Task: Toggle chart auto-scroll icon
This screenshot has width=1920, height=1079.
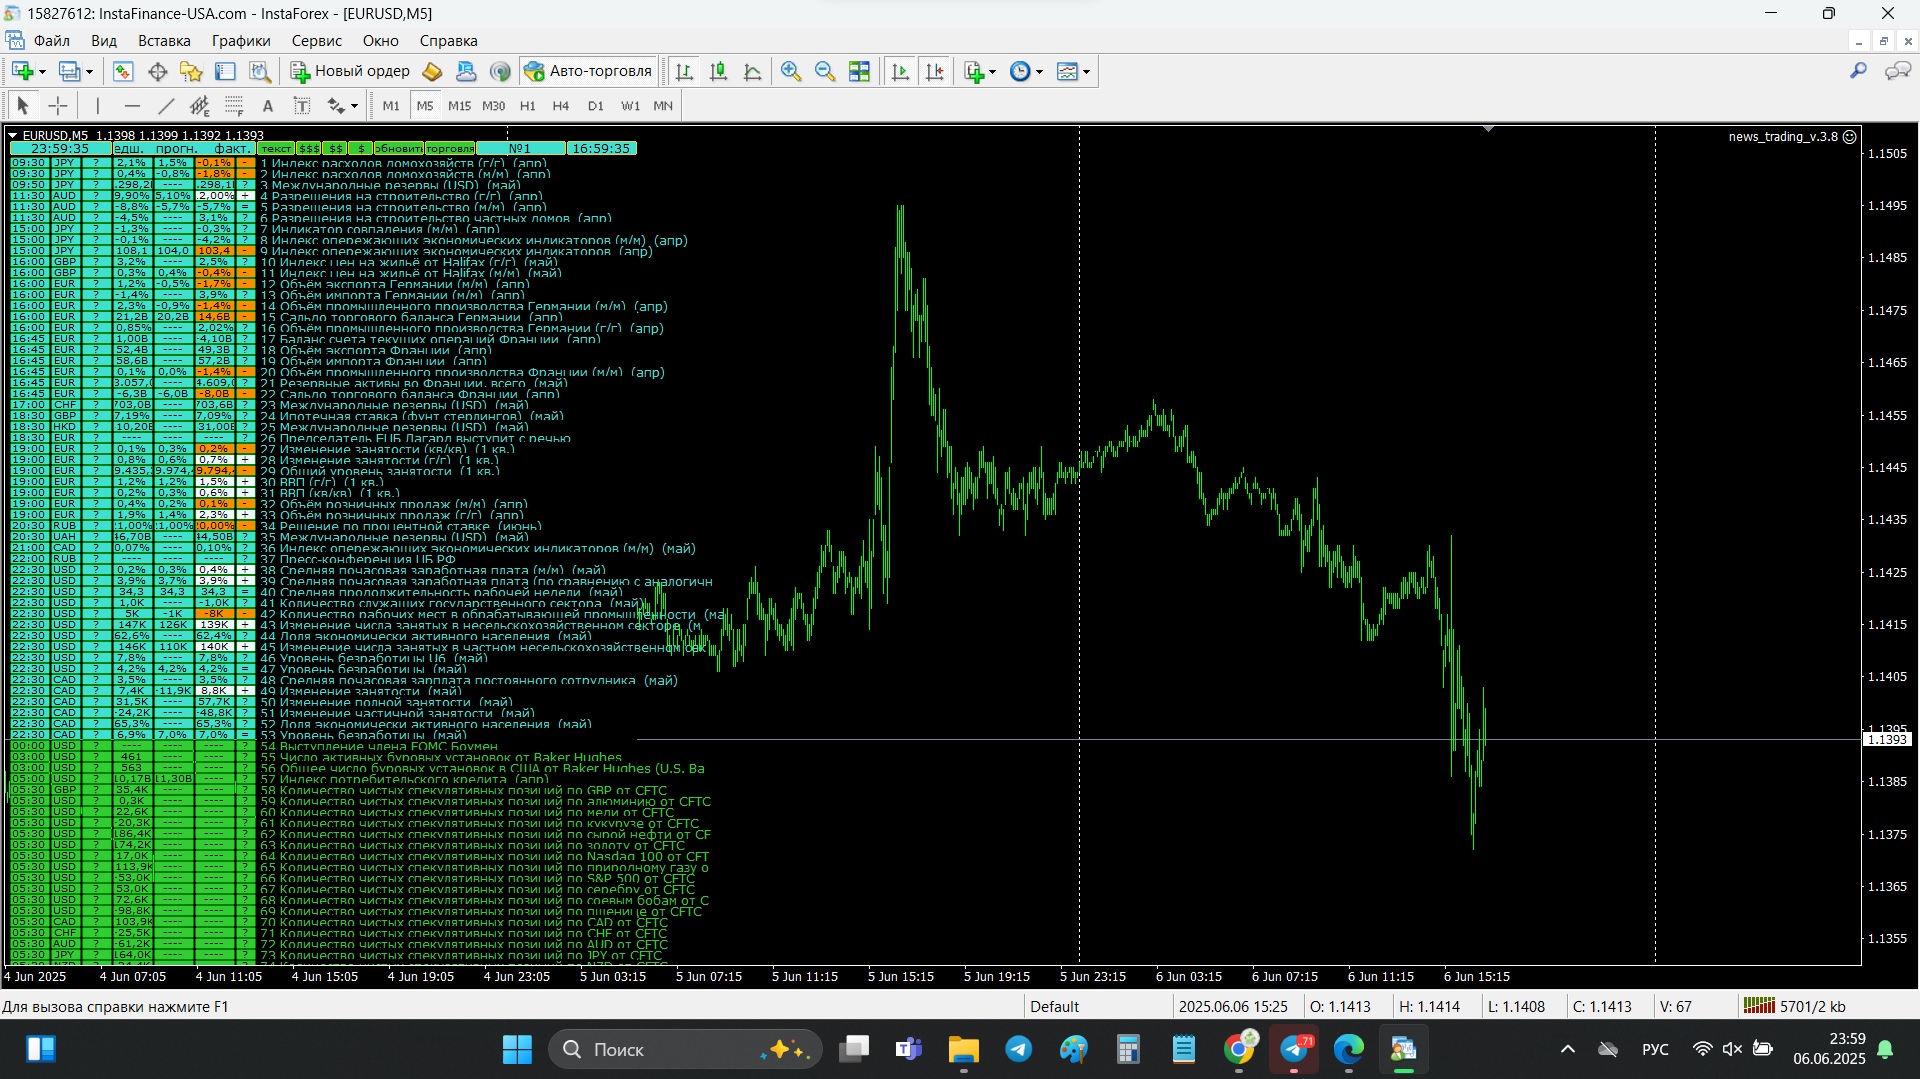Action: (900, 71)
